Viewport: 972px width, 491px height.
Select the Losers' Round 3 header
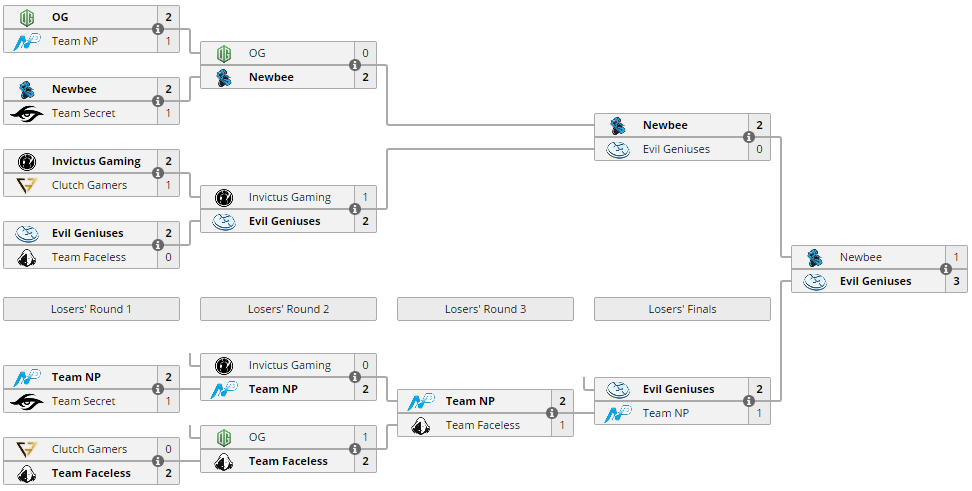[x=485, y=309]
